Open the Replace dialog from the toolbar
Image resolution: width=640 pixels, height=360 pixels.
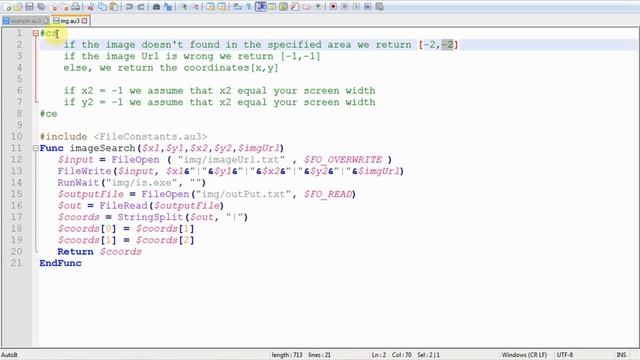coord(168,7)
